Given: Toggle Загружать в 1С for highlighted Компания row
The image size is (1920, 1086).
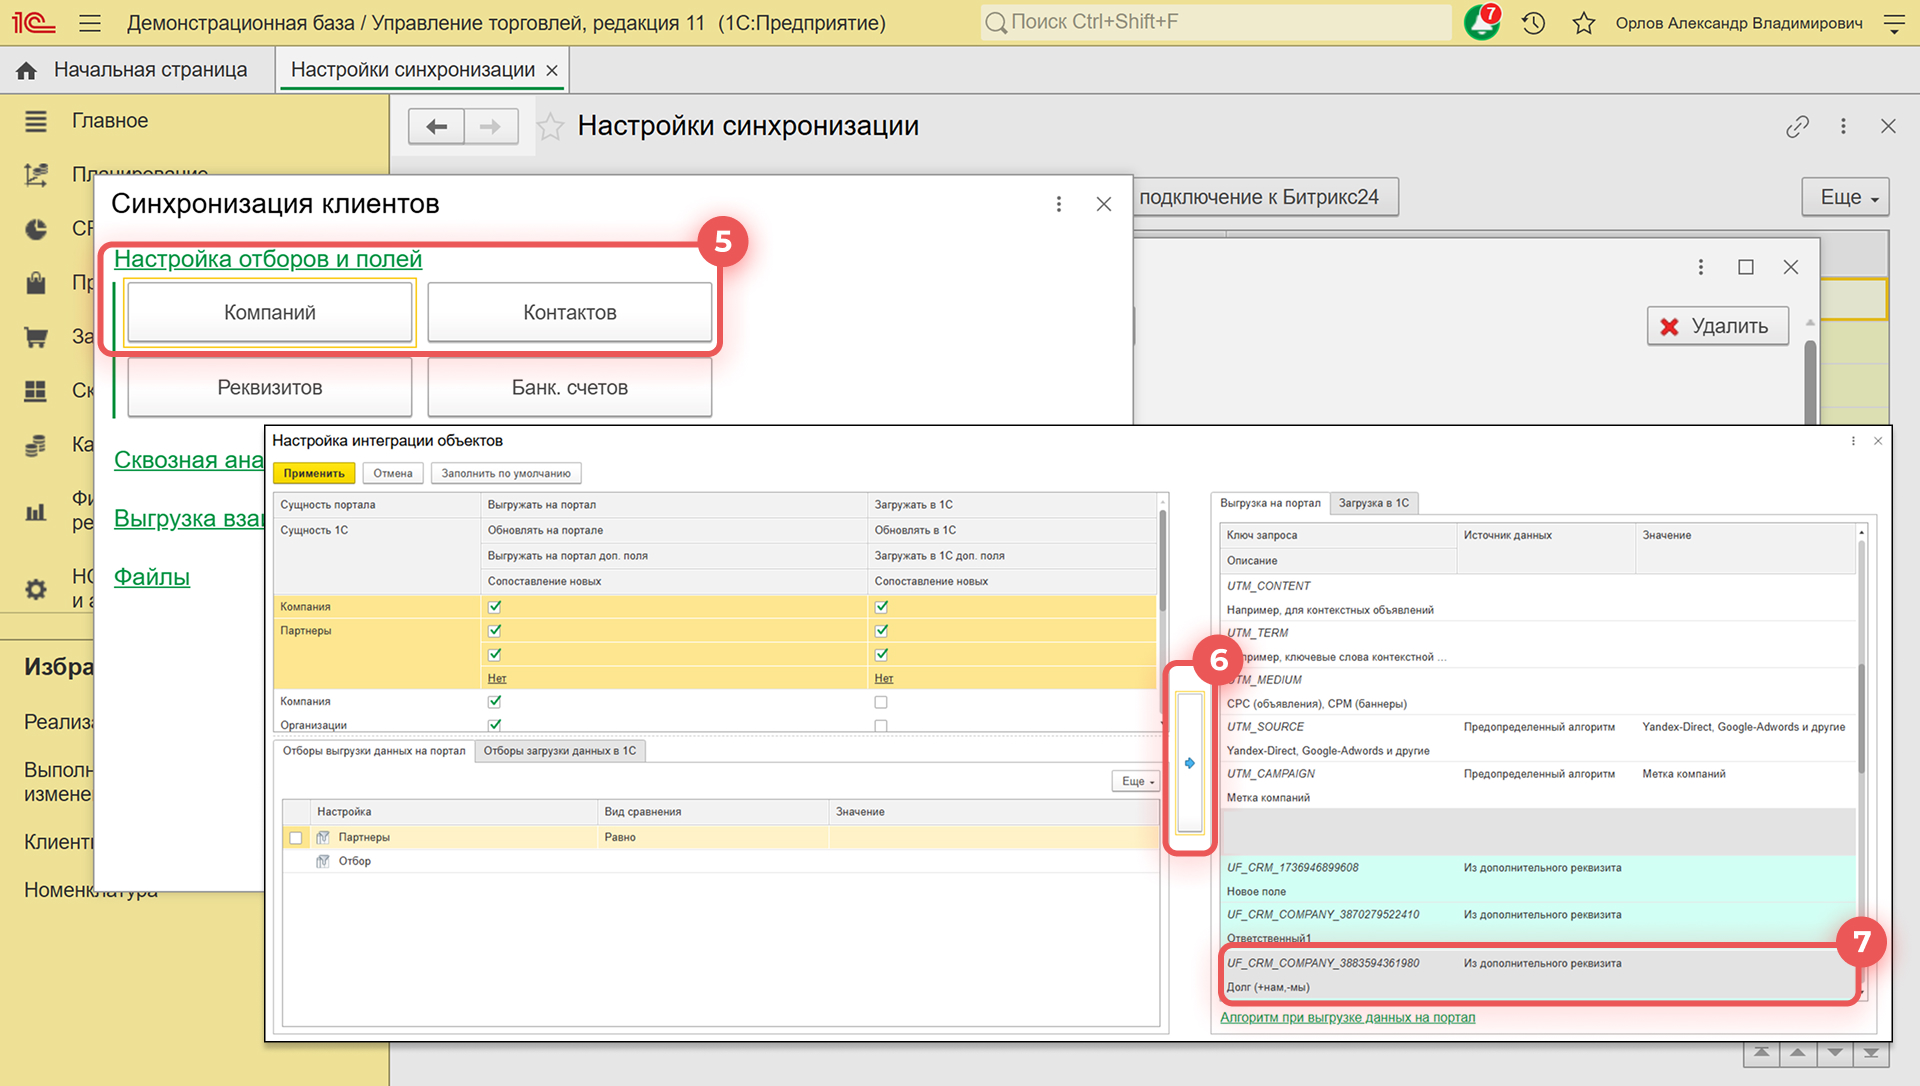Looking at the screenshot, I should [881, 606].
